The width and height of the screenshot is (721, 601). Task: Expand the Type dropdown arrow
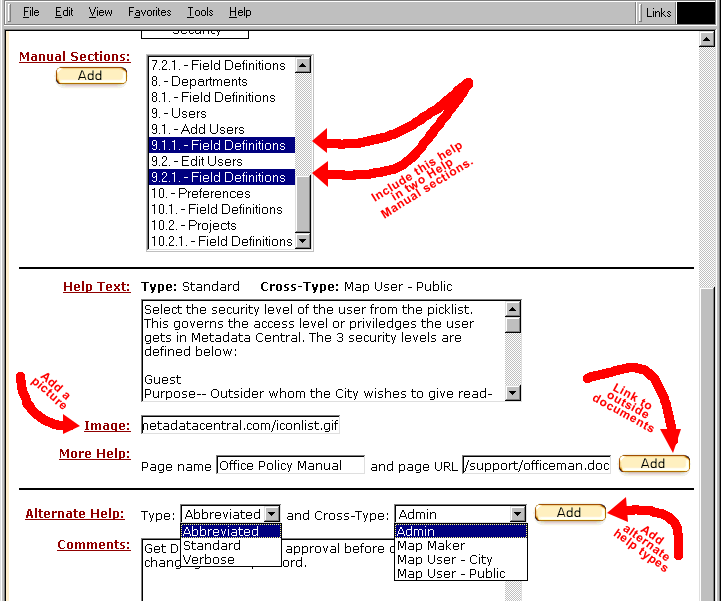point(271,514)
